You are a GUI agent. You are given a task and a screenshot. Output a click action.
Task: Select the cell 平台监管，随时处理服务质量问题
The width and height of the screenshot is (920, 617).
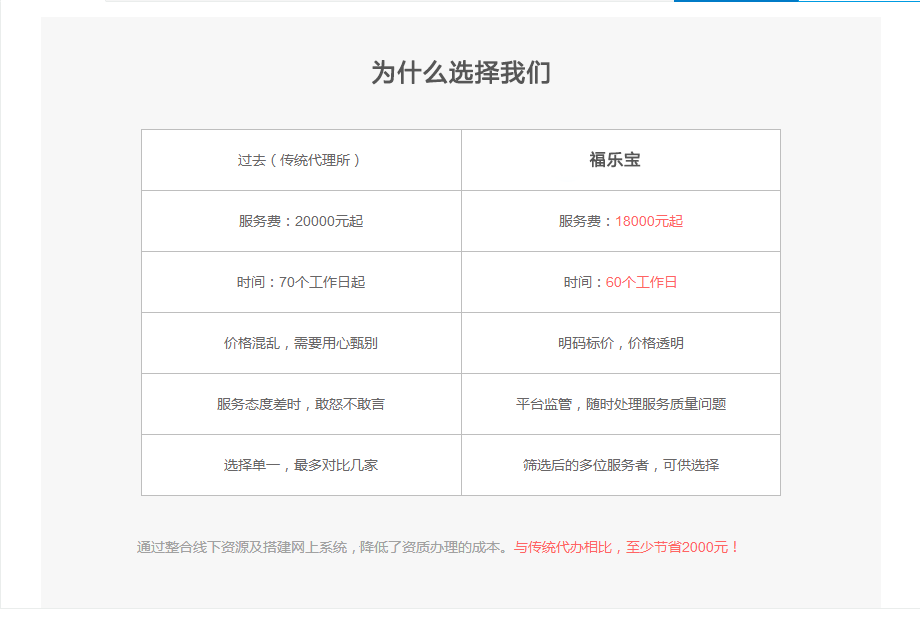pos(621,404)
